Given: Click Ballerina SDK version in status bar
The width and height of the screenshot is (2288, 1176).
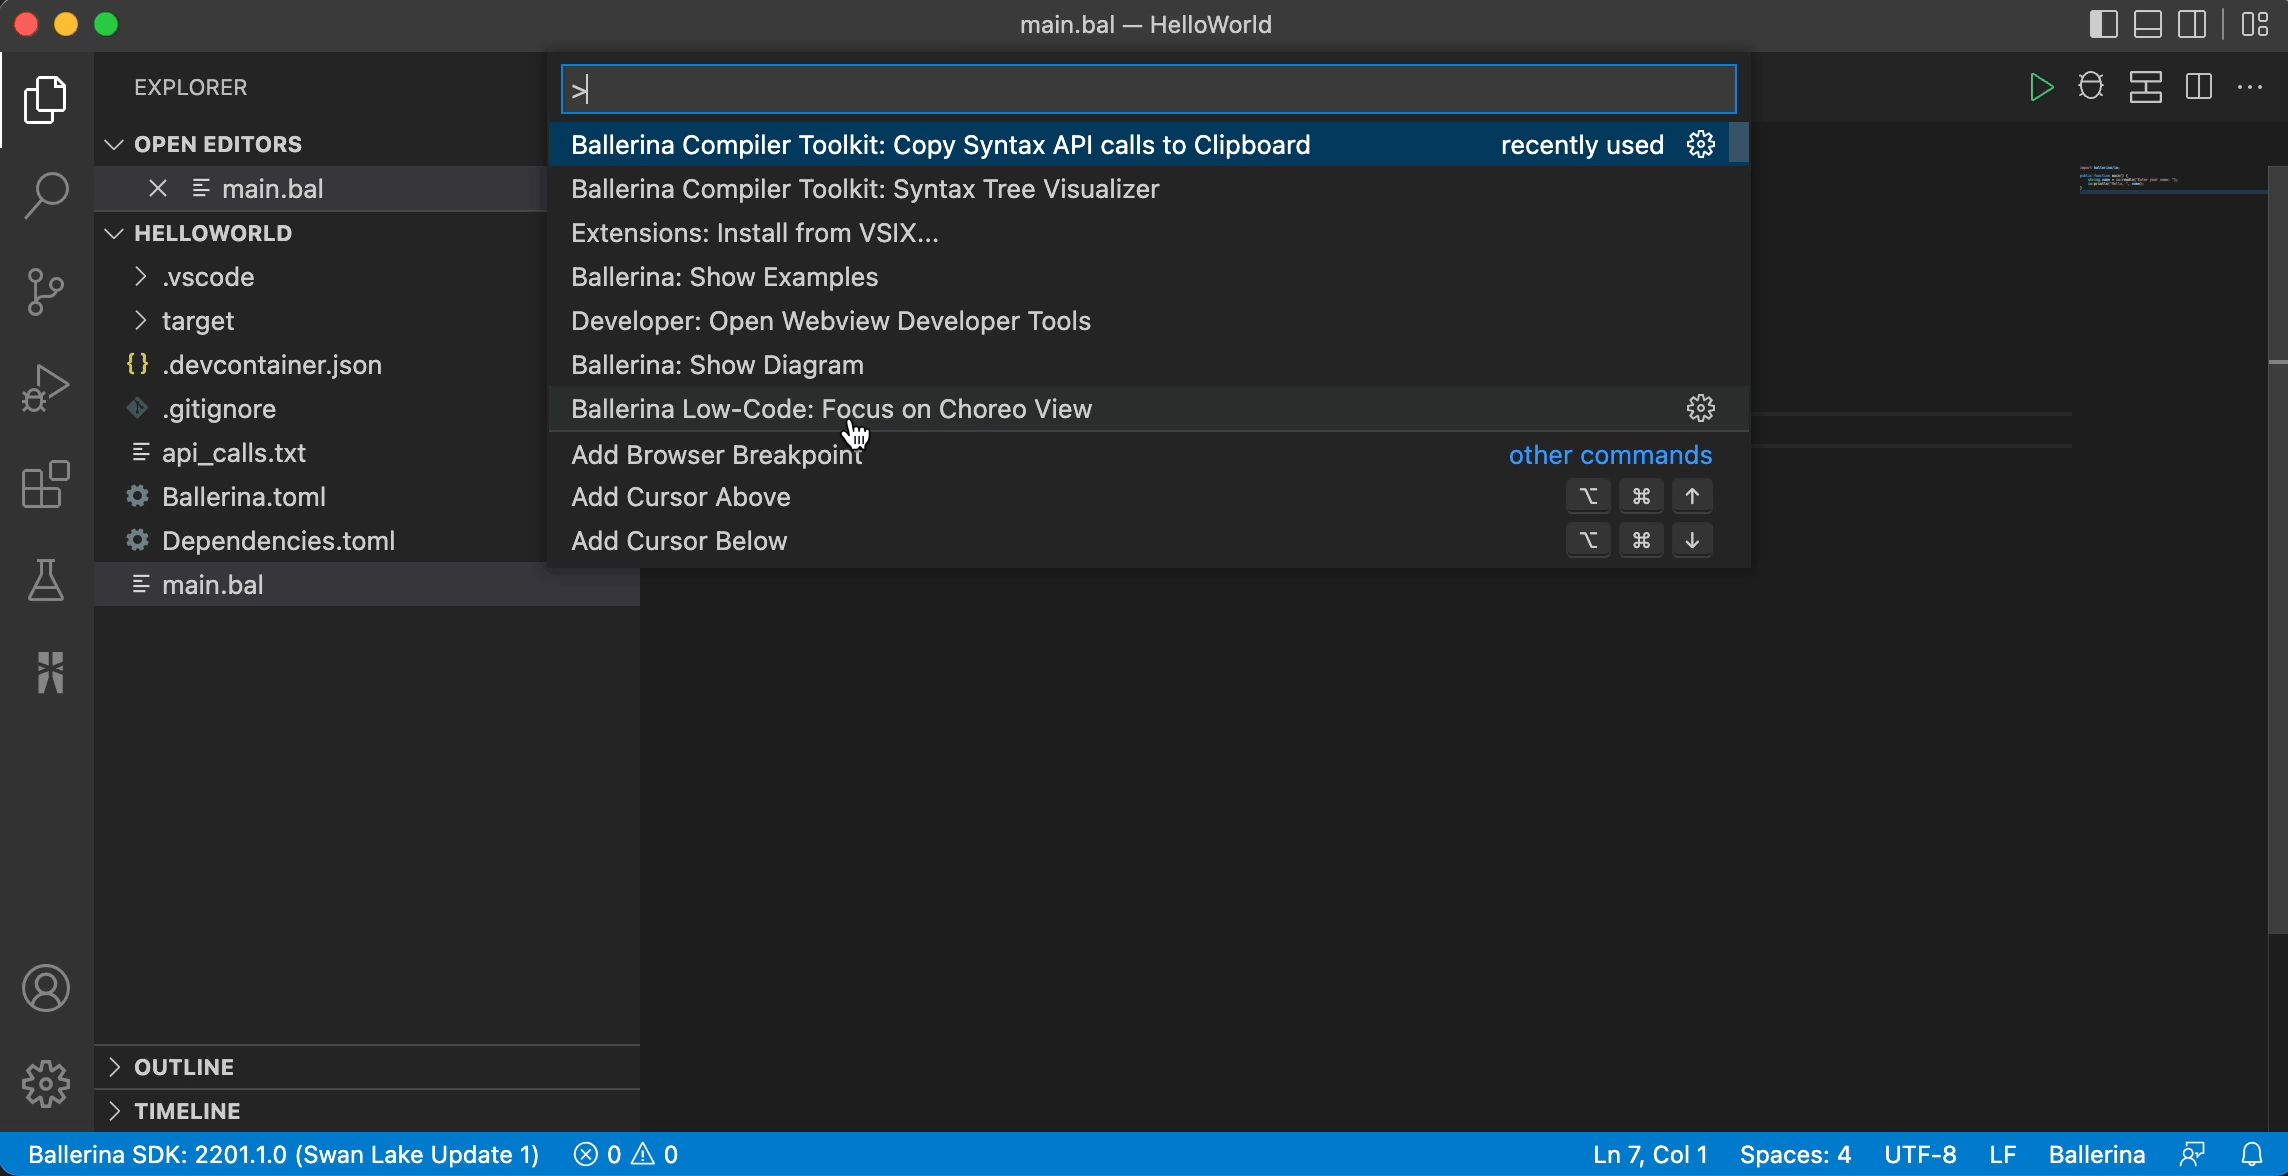Looking at the screenshot, I should click(284, 1155).
